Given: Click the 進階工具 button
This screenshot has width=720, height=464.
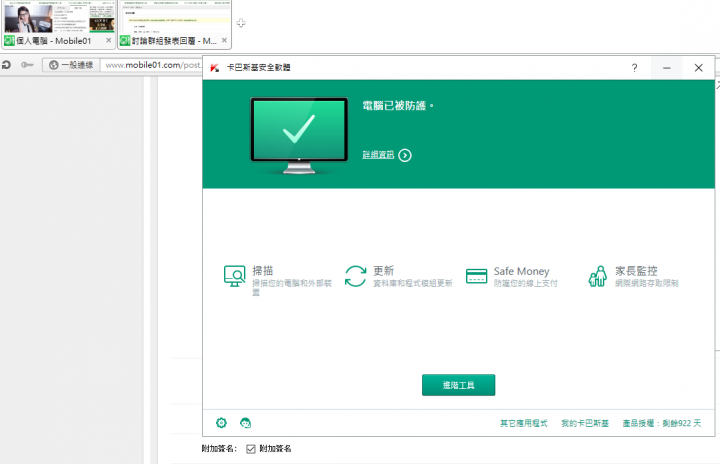Looking at the screenshot, I should (x=458, y=385).
